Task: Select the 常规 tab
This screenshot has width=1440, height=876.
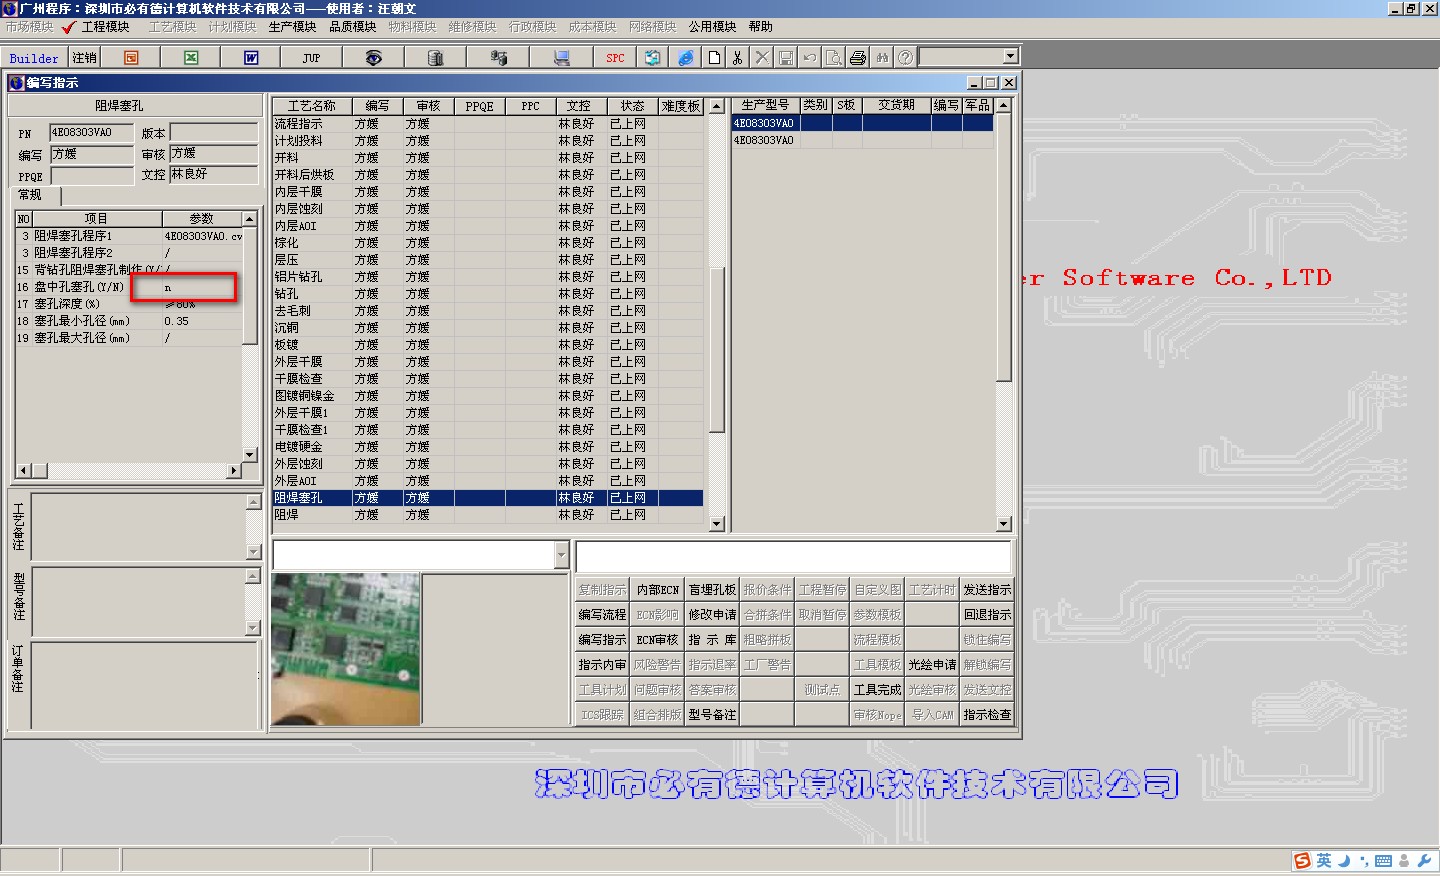Action: click(33, 195)
